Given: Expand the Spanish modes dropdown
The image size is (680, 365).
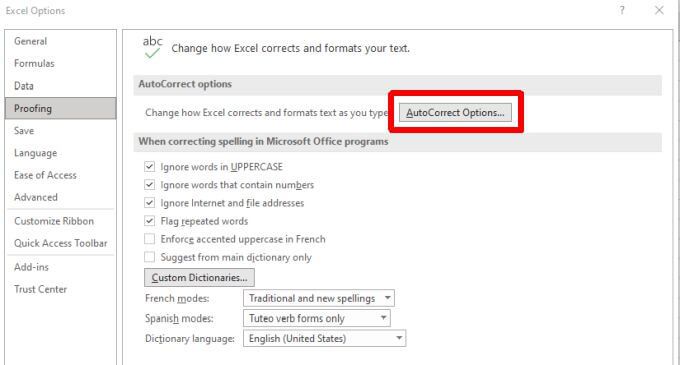Looking at the screenshot, I should point(317,318).
